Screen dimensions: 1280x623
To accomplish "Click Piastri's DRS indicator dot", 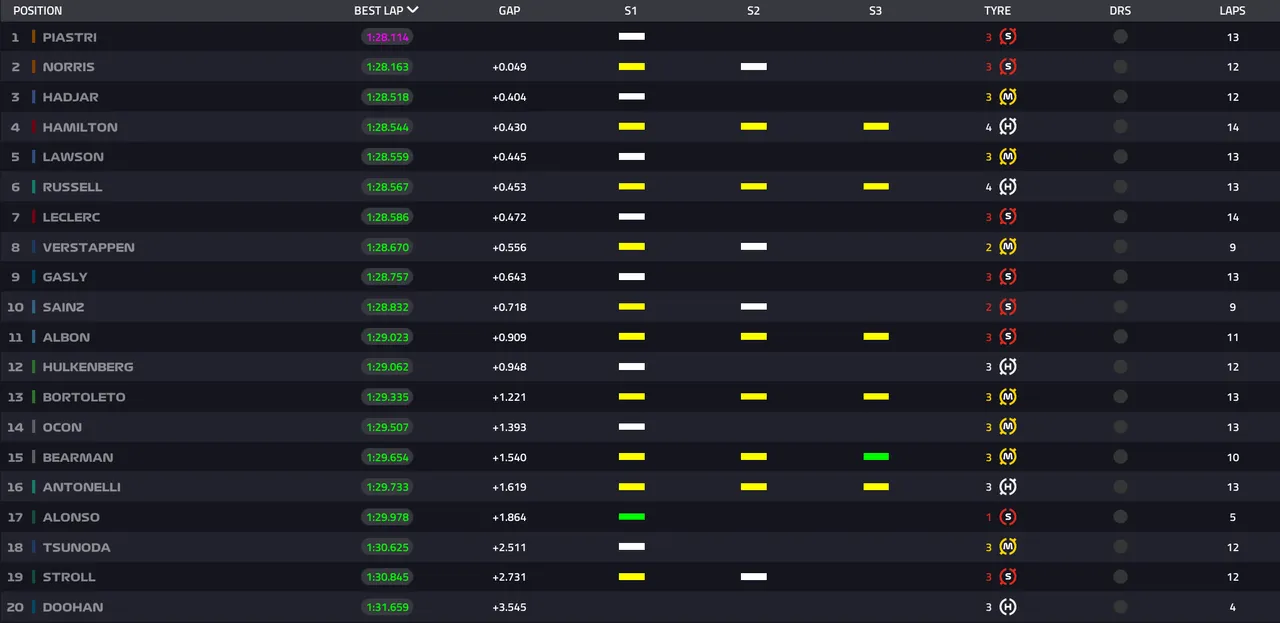I will point(1120,37).
